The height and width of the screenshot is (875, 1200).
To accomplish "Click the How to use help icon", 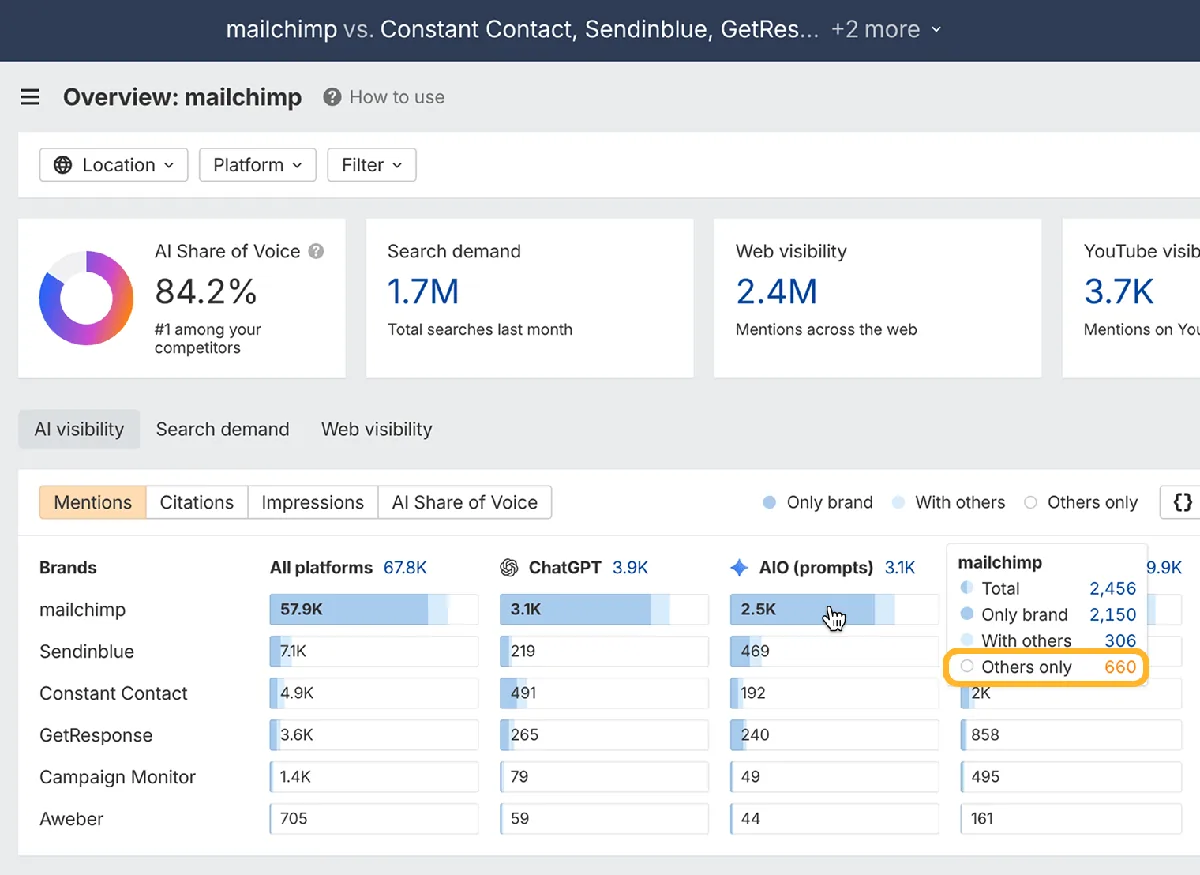I will 332,97.
